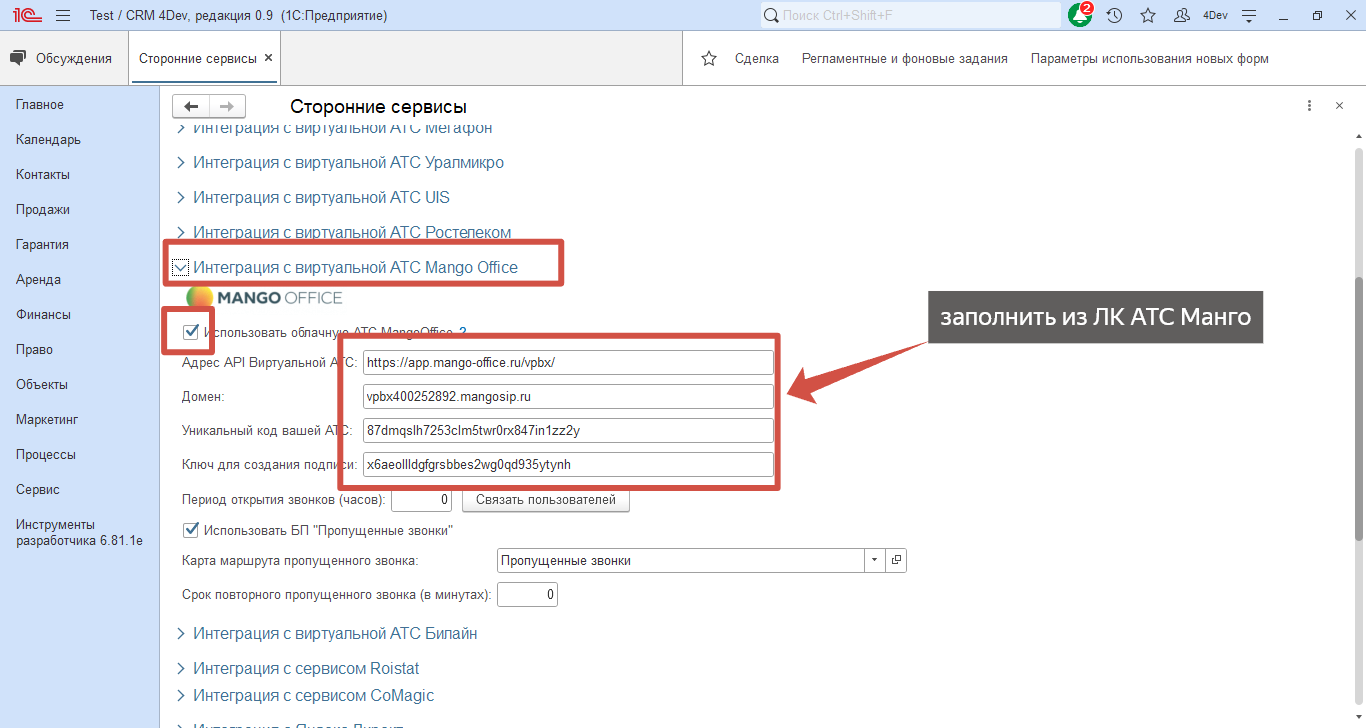The width and height of the screenshot is (1366, 728).
Task: Close the Сторонние сервисы tab
Action: 268,58
